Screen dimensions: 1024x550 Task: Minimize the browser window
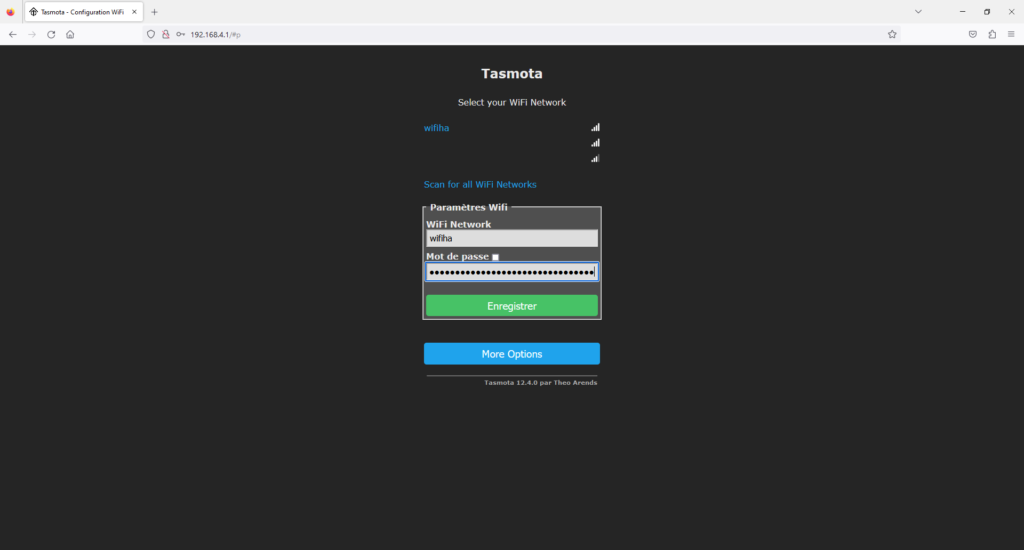962,12
